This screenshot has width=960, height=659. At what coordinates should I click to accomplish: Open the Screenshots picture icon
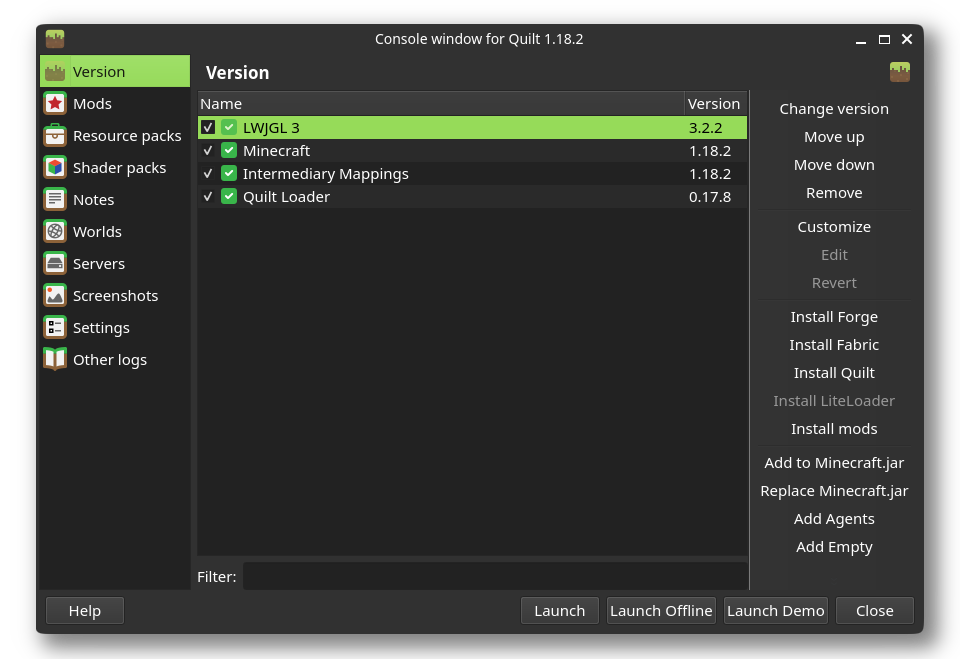(x=55, y=296)
